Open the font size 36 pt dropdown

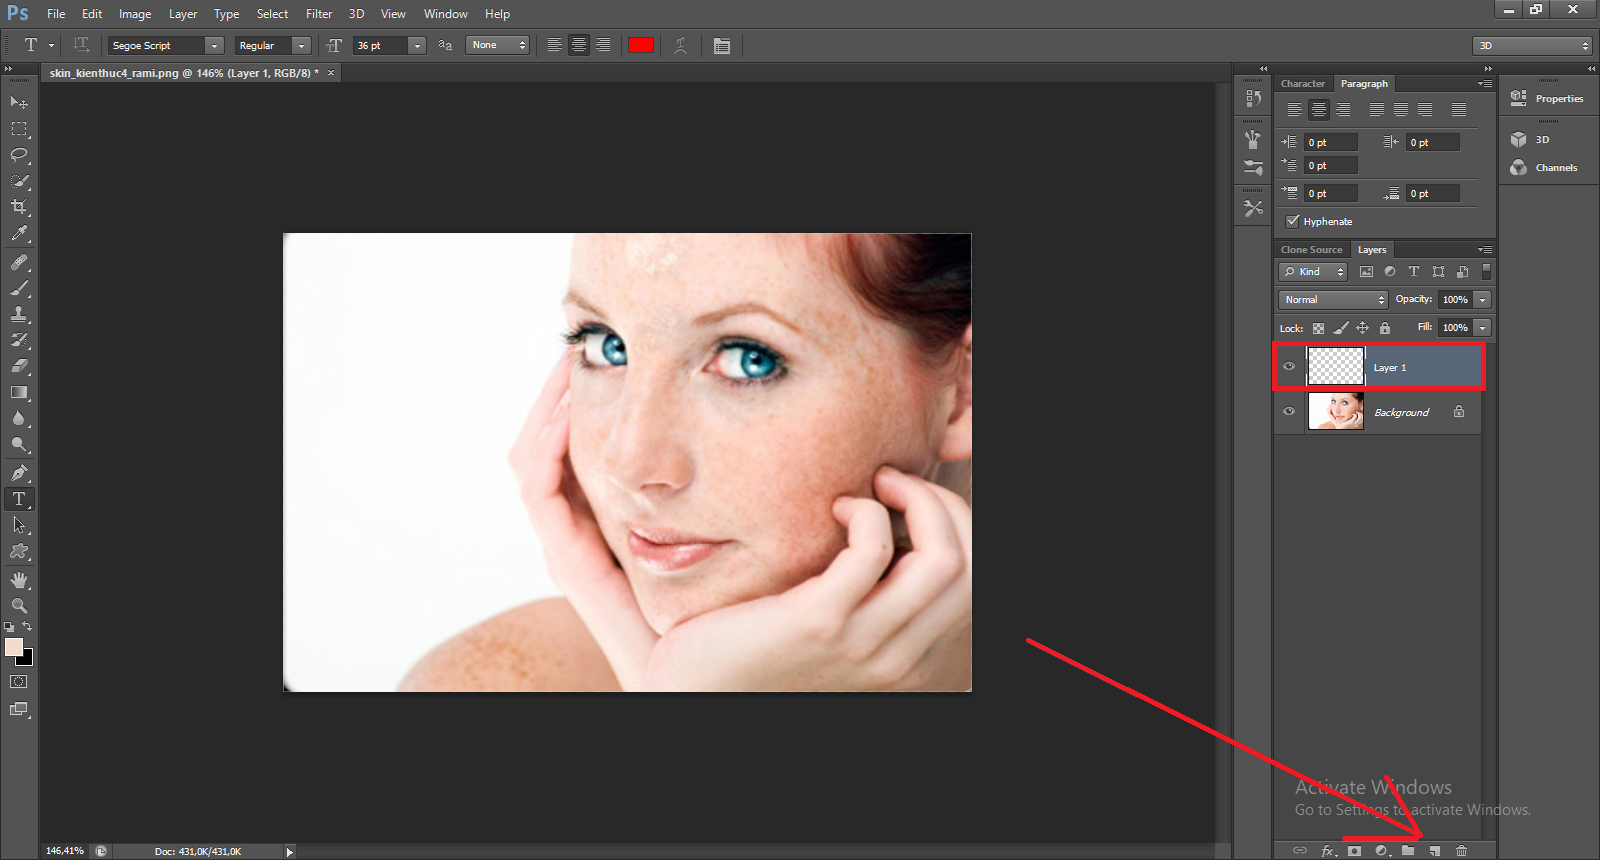click(x=417, y=46)
